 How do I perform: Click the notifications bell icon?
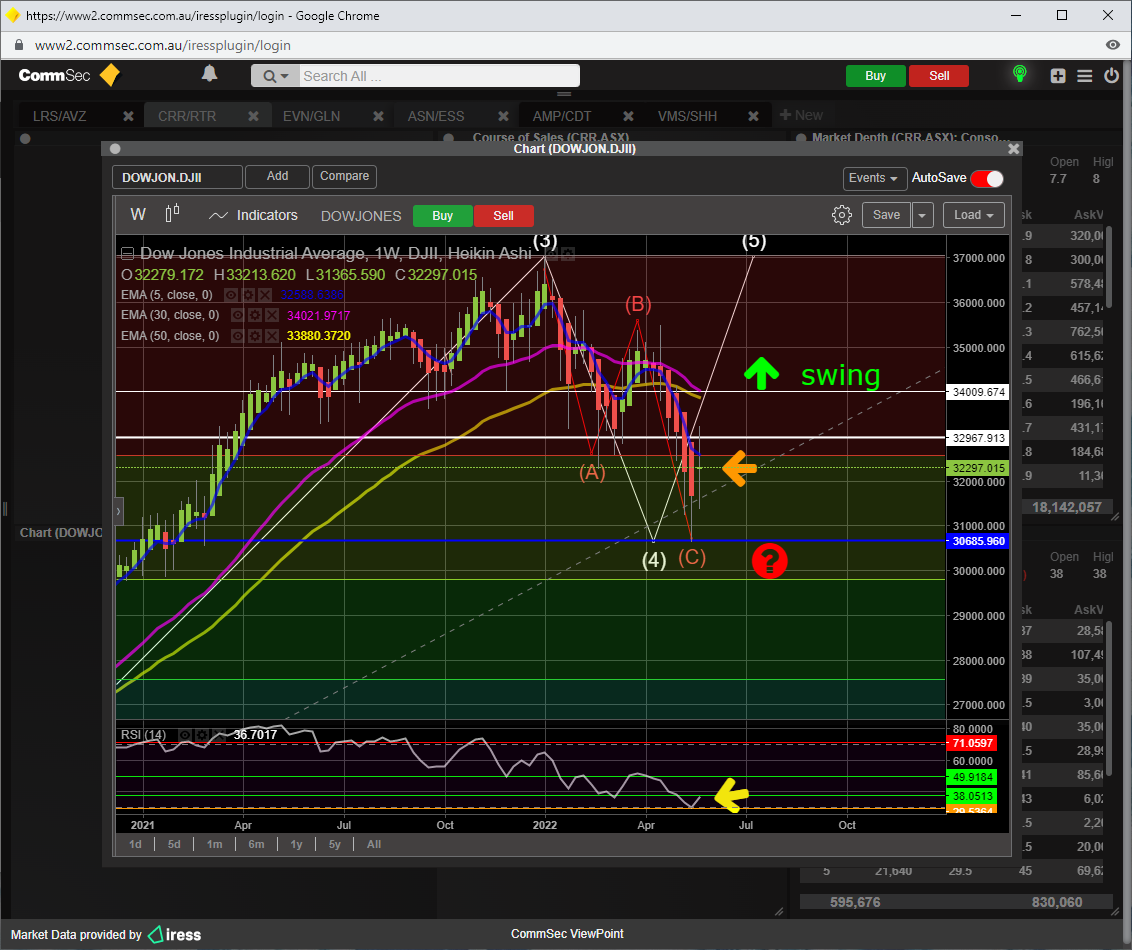(209, 74)
